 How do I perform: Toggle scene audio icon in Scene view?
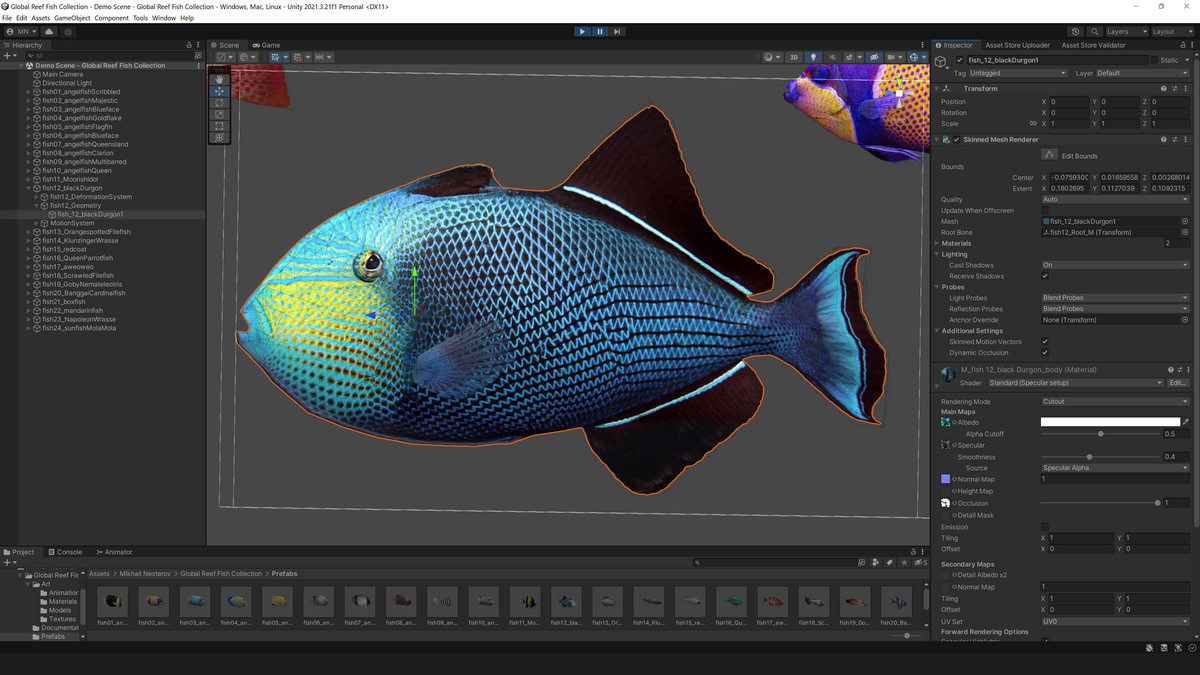pyautogui.click(x=834, y=57)
